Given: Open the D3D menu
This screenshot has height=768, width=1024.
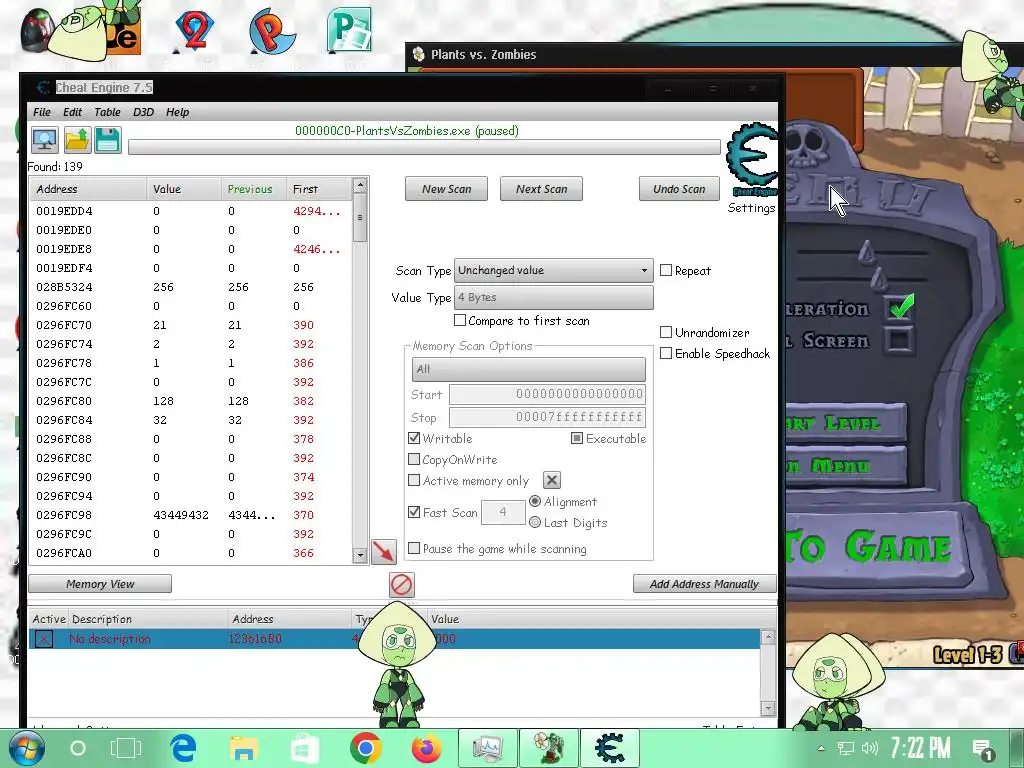Looking at the screenshot, I should [143, 112].
